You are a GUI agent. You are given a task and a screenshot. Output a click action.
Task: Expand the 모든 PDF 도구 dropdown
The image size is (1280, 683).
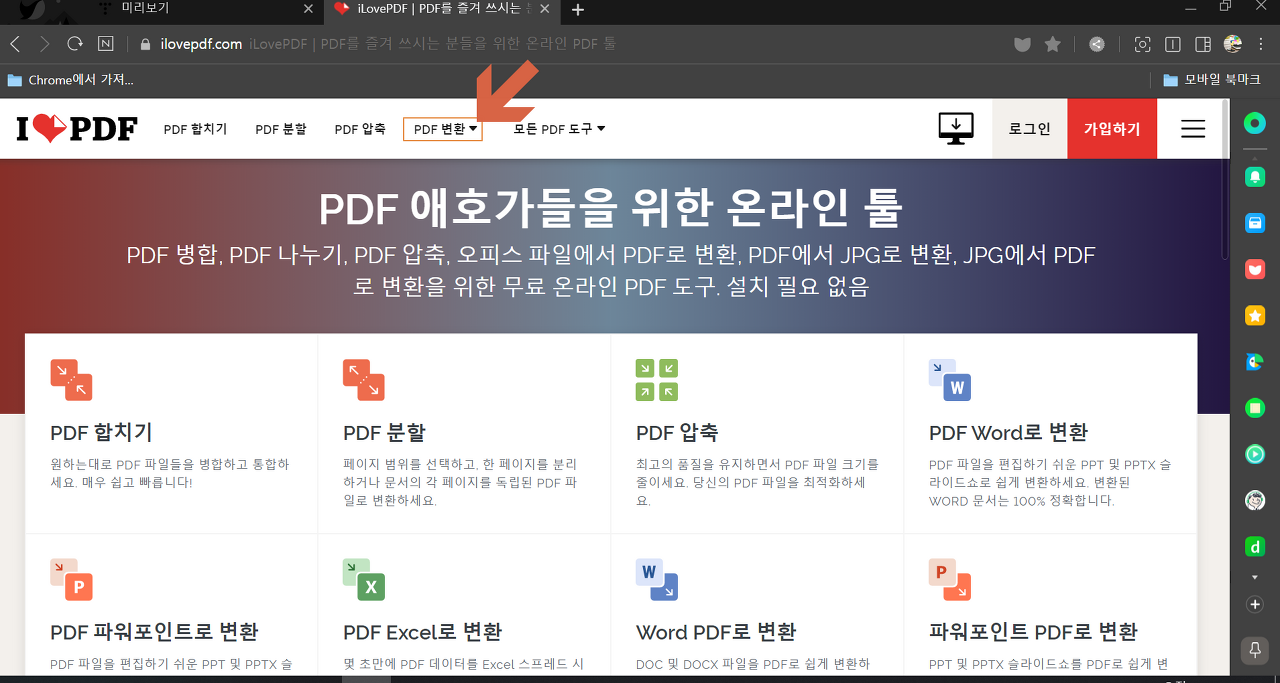(x=559, y=129)
